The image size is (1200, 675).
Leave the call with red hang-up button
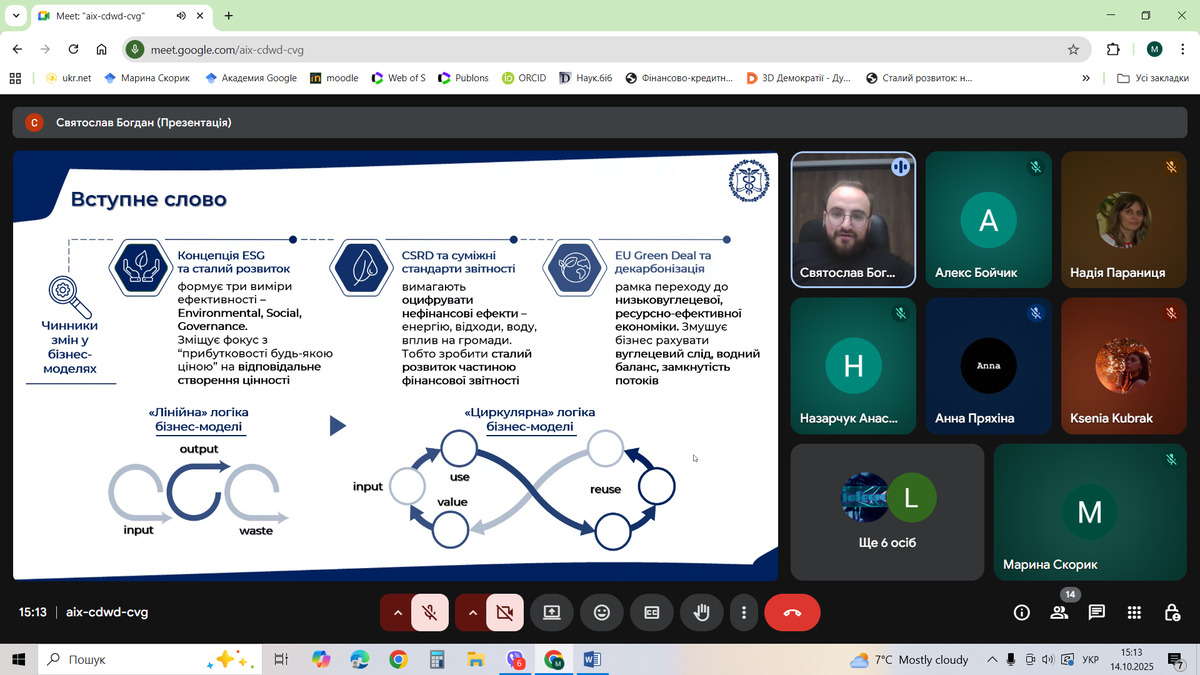792,613
